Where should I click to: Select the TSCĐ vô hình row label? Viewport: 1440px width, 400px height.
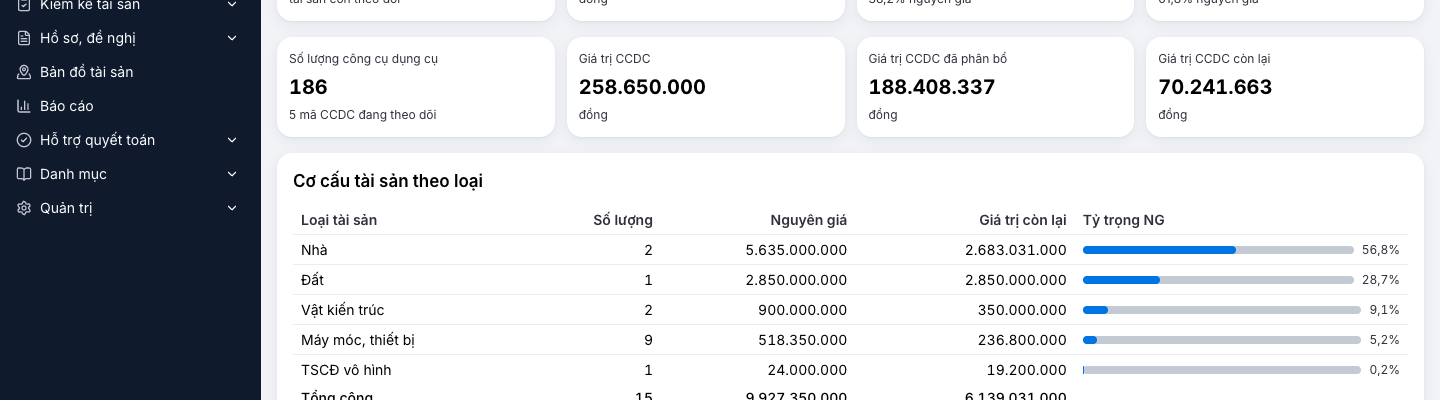[346, 370]
